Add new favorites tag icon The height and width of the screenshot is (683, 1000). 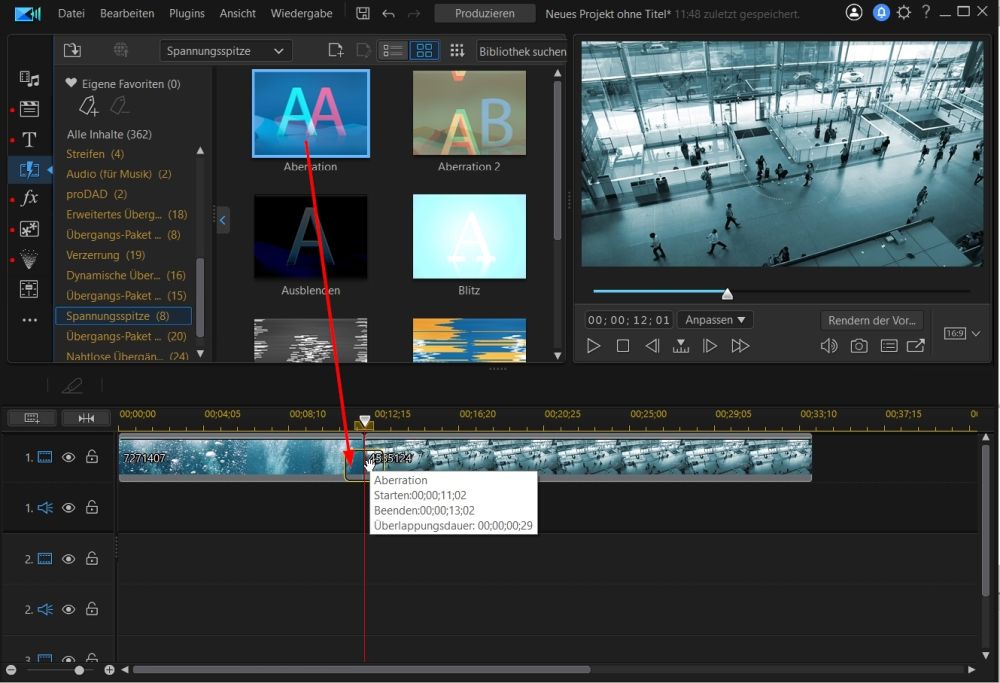click(89, 106)
